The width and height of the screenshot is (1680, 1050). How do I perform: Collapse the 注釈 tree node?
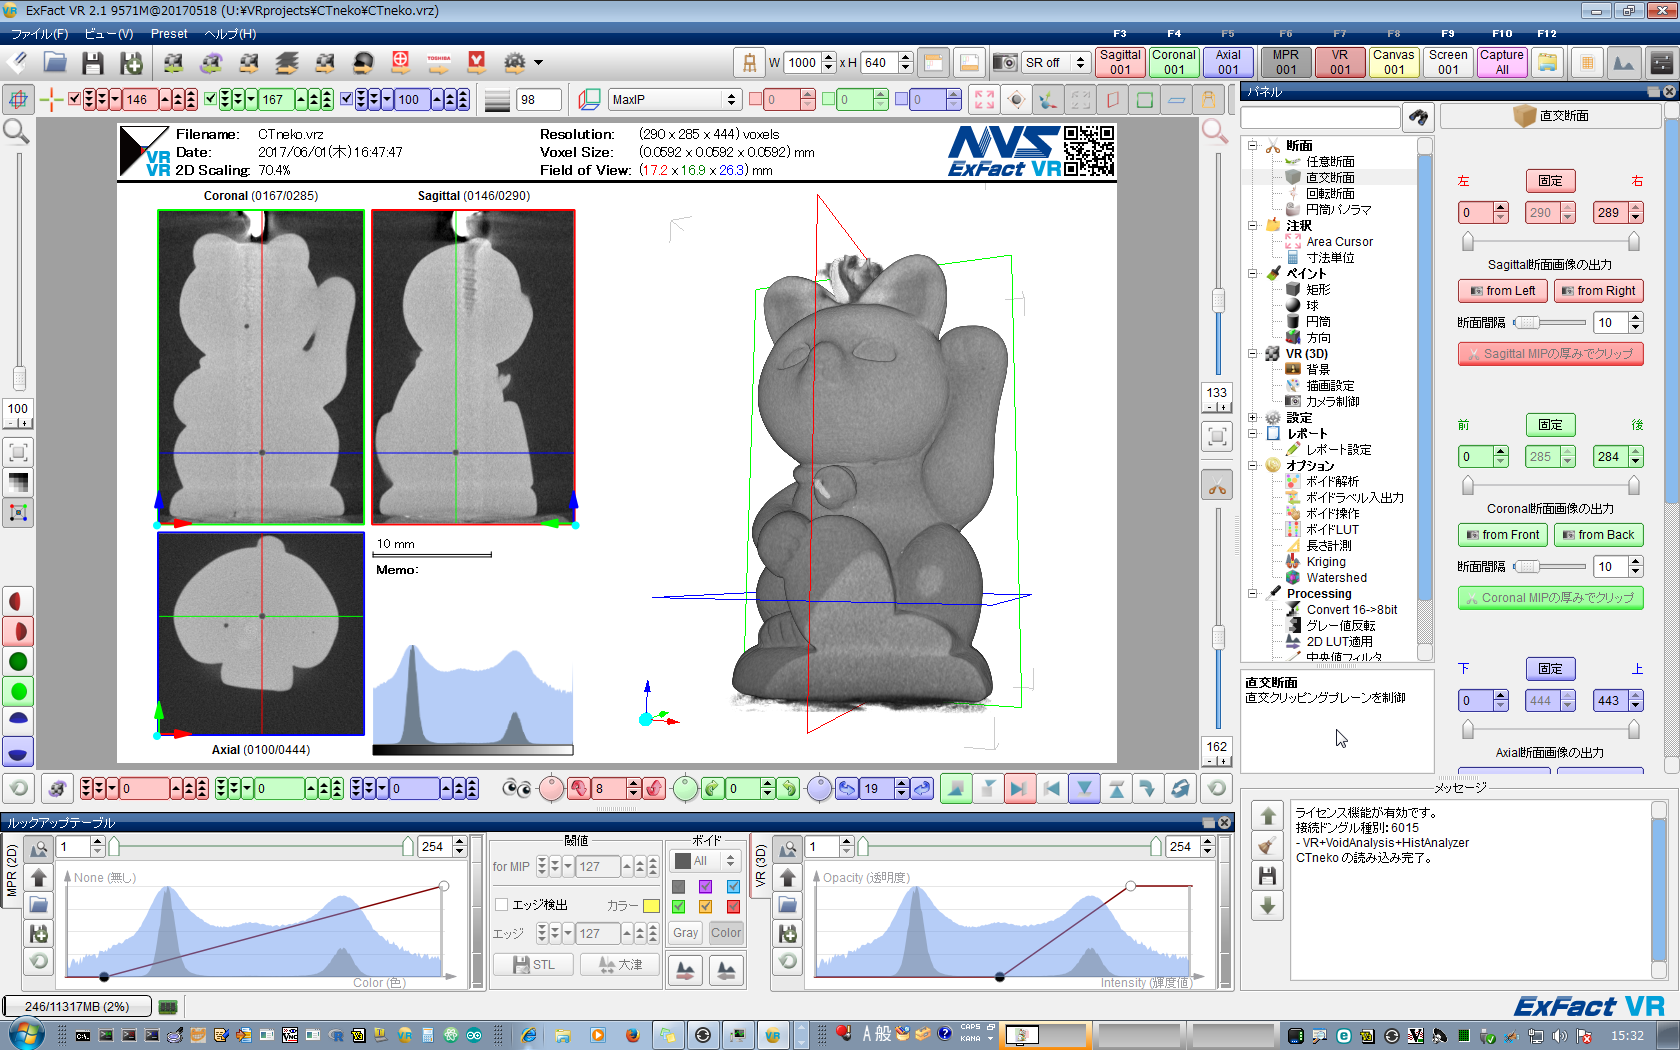(1252, 226)
